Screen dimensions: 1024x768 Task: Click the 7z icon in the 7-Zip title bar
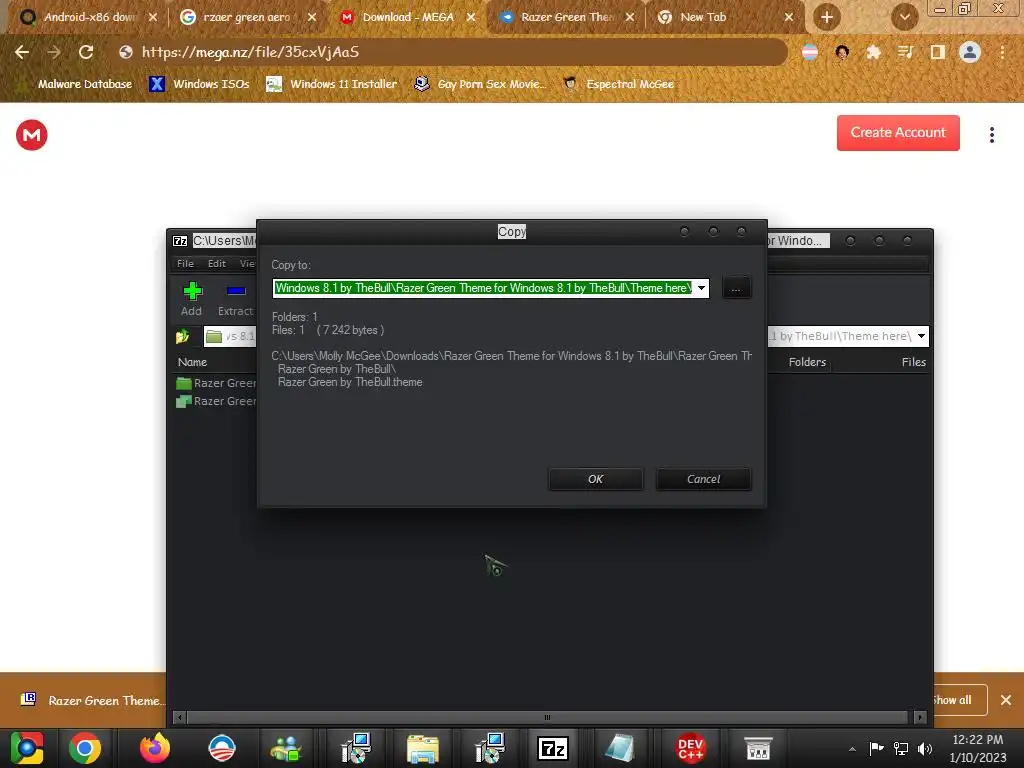[180, 241]
